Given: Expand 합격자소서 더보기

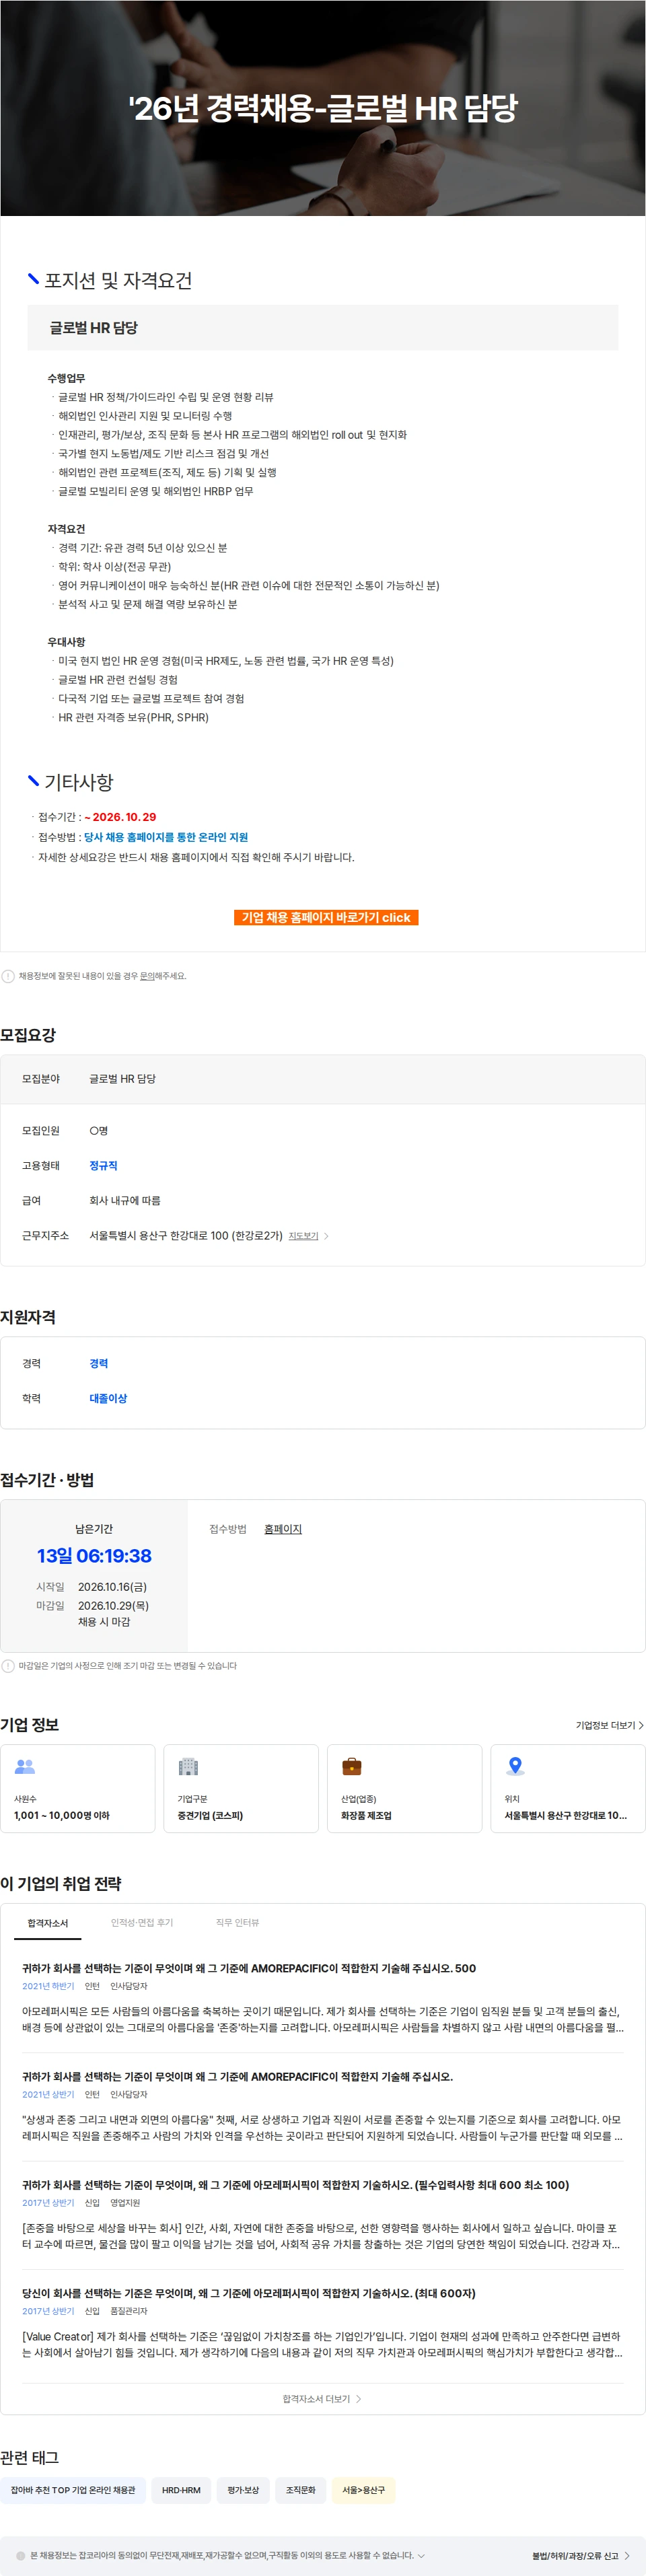Looking at the screenshot, I should click(322, 2399).
